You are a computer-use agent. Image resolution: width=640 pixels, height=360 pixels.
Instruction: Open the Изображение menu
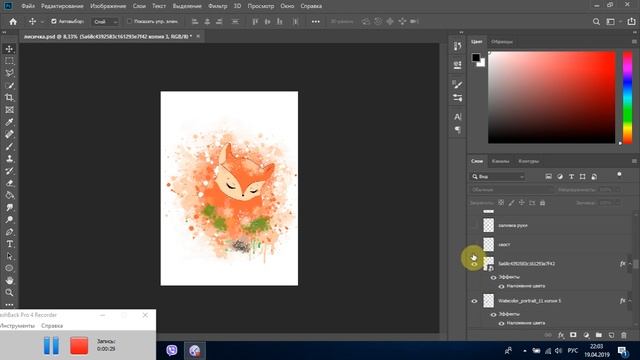coord(108,6)
